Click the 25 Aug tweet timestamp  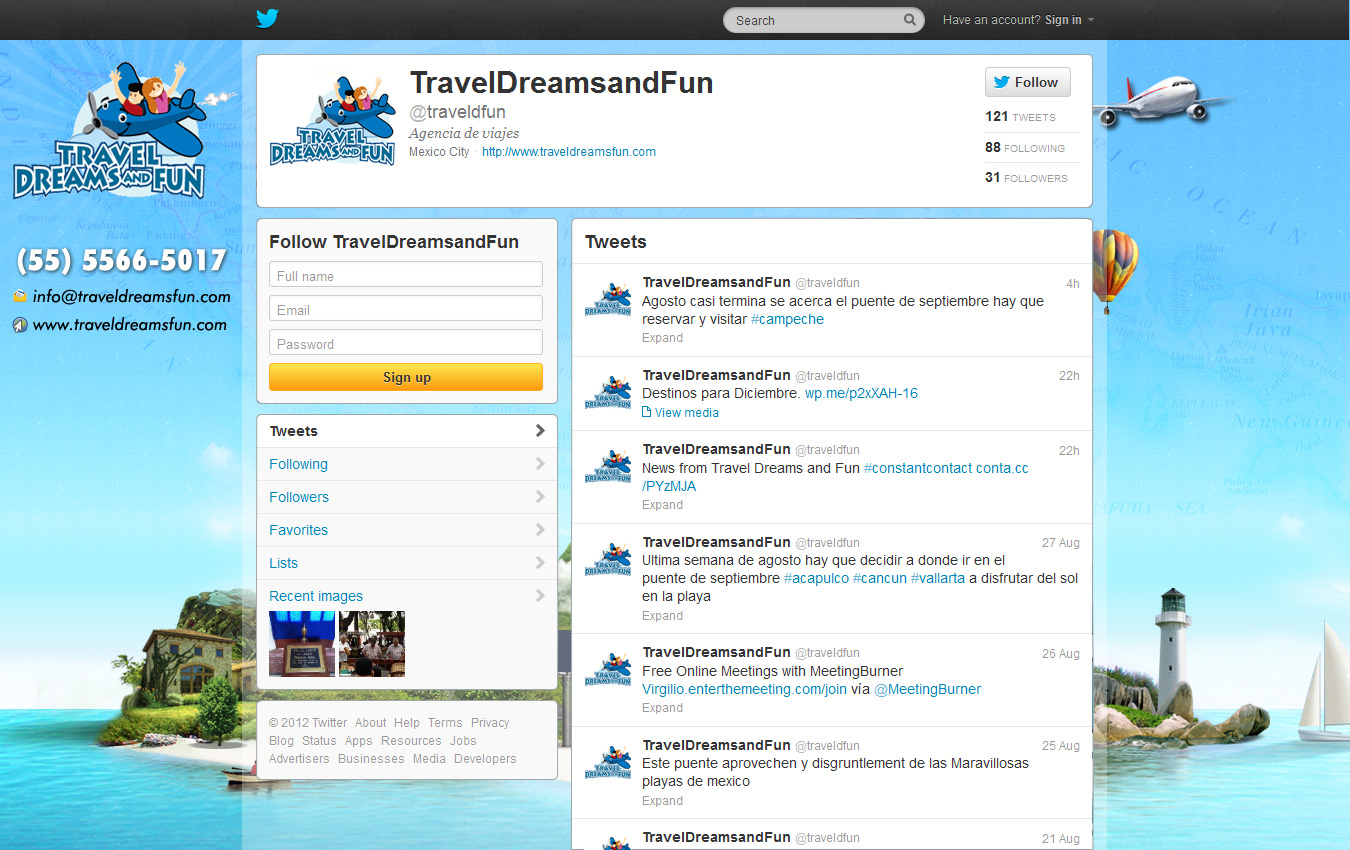[1061, 746]
